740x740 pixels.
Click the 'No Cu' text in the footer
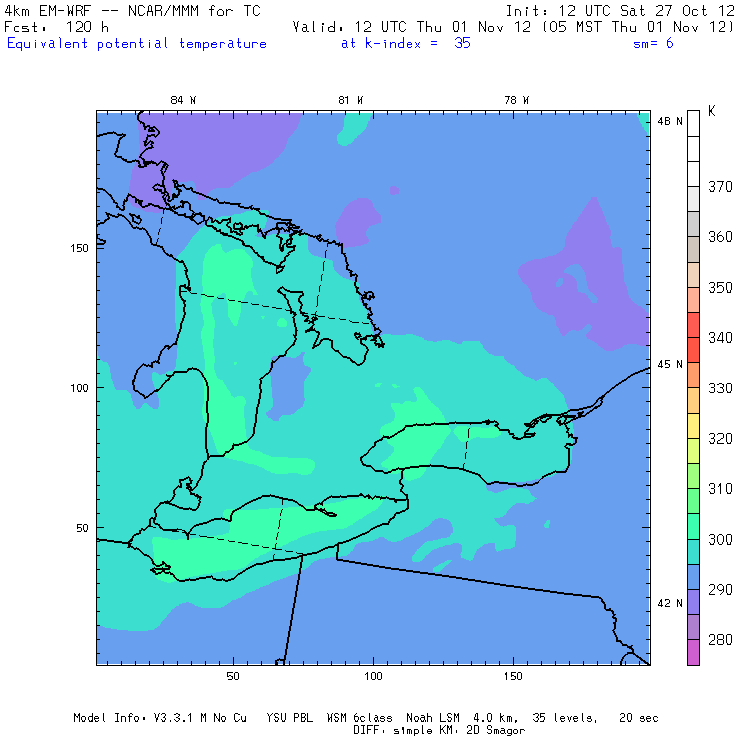(x=230, y=718)
